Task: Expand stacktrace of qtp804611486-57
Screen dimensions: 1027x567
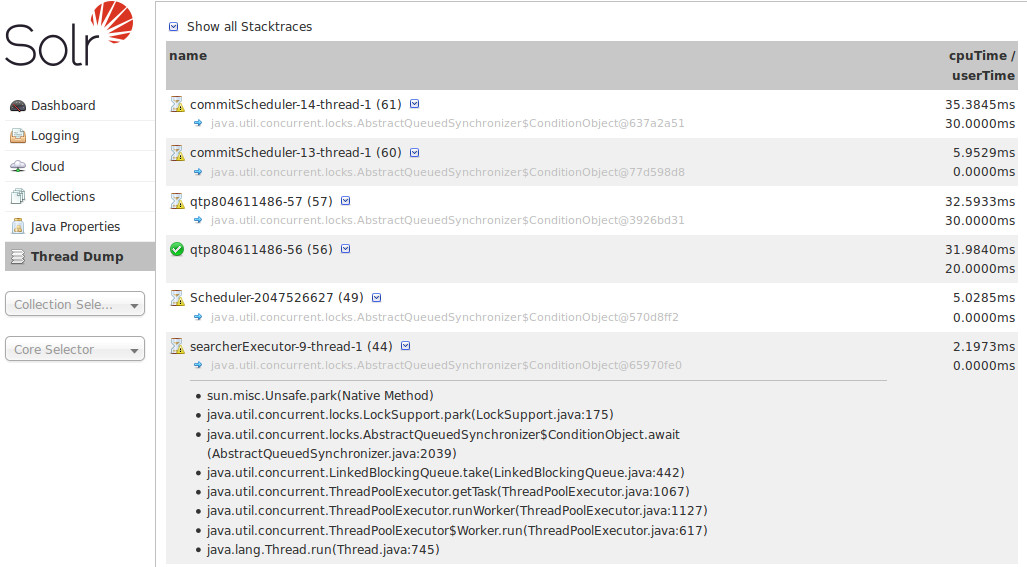Action: click(x=346, y=201)
